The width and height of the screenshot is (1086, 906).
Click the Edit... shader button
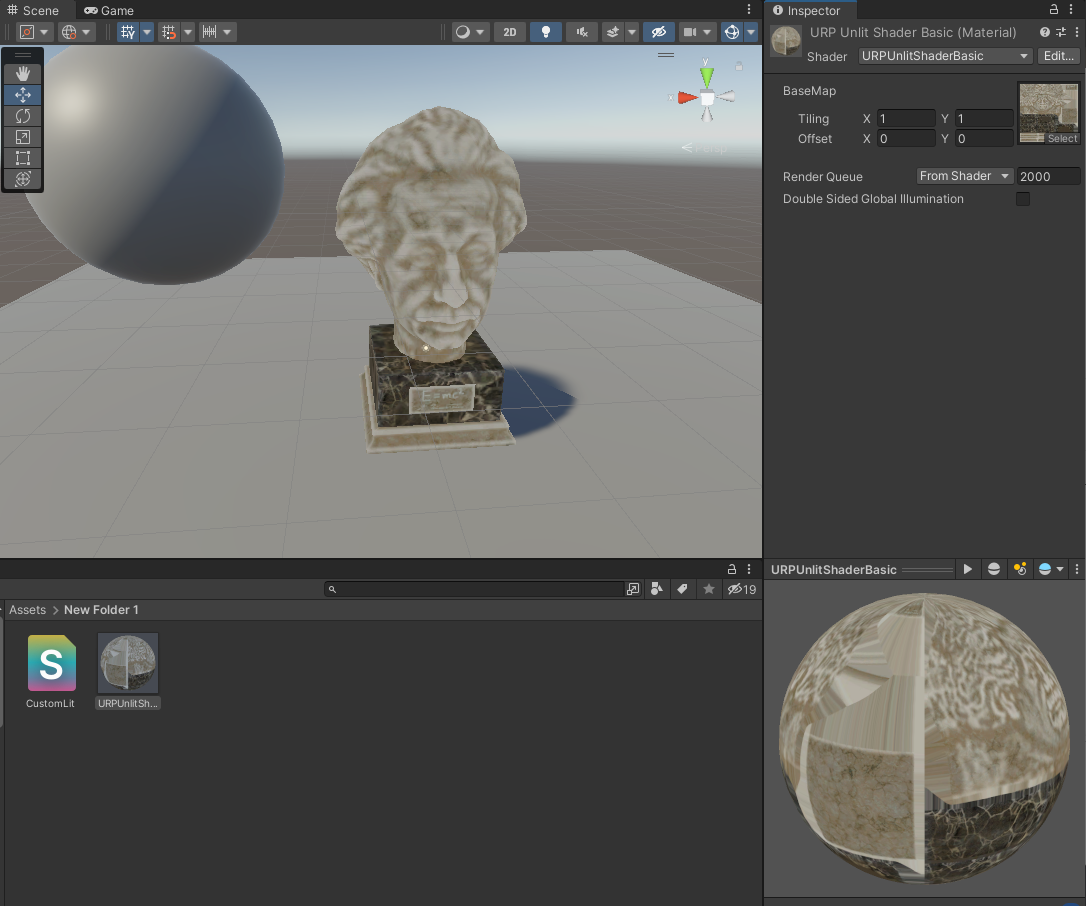coord(1058,56)
